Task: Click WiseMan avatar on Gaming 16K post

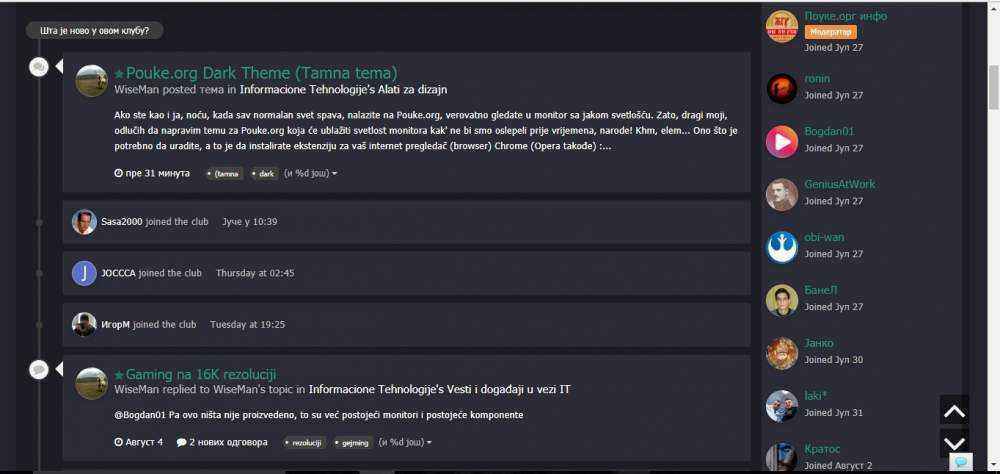Action: (x=91, y=383)
